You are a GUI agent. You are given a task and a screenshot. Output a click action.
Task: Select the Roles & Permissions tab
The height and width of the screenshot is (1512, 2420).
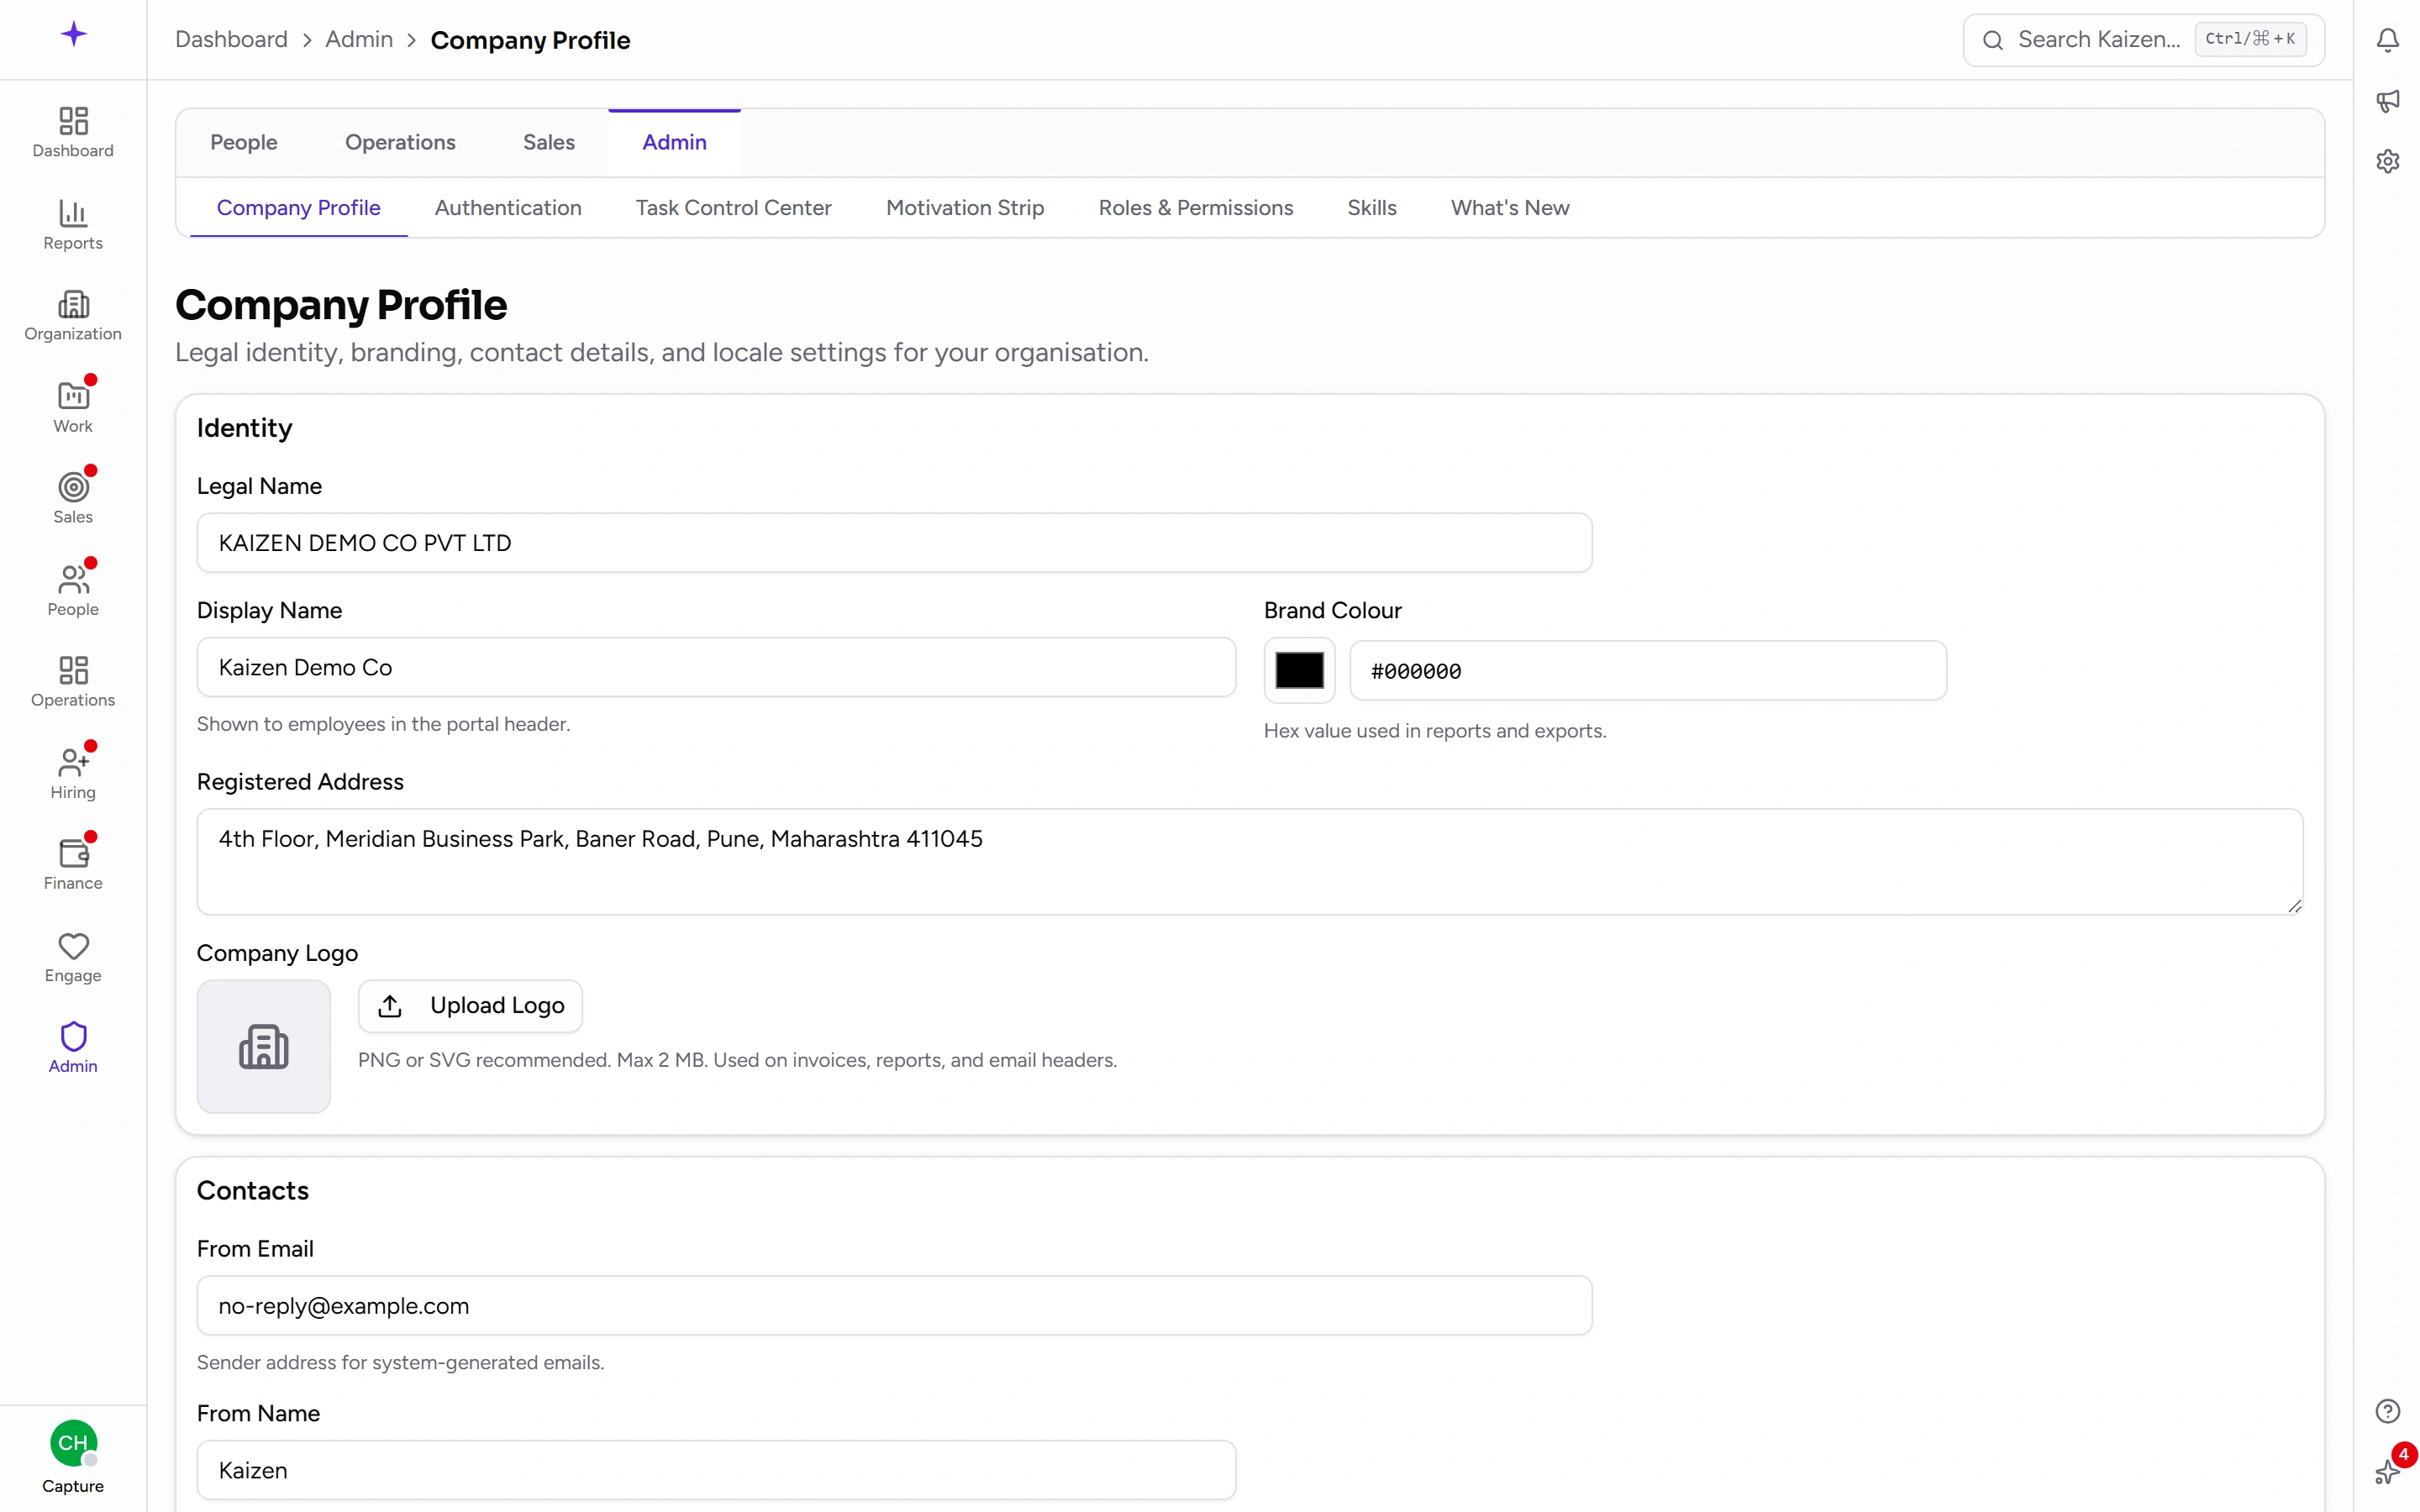point(1195,208)
